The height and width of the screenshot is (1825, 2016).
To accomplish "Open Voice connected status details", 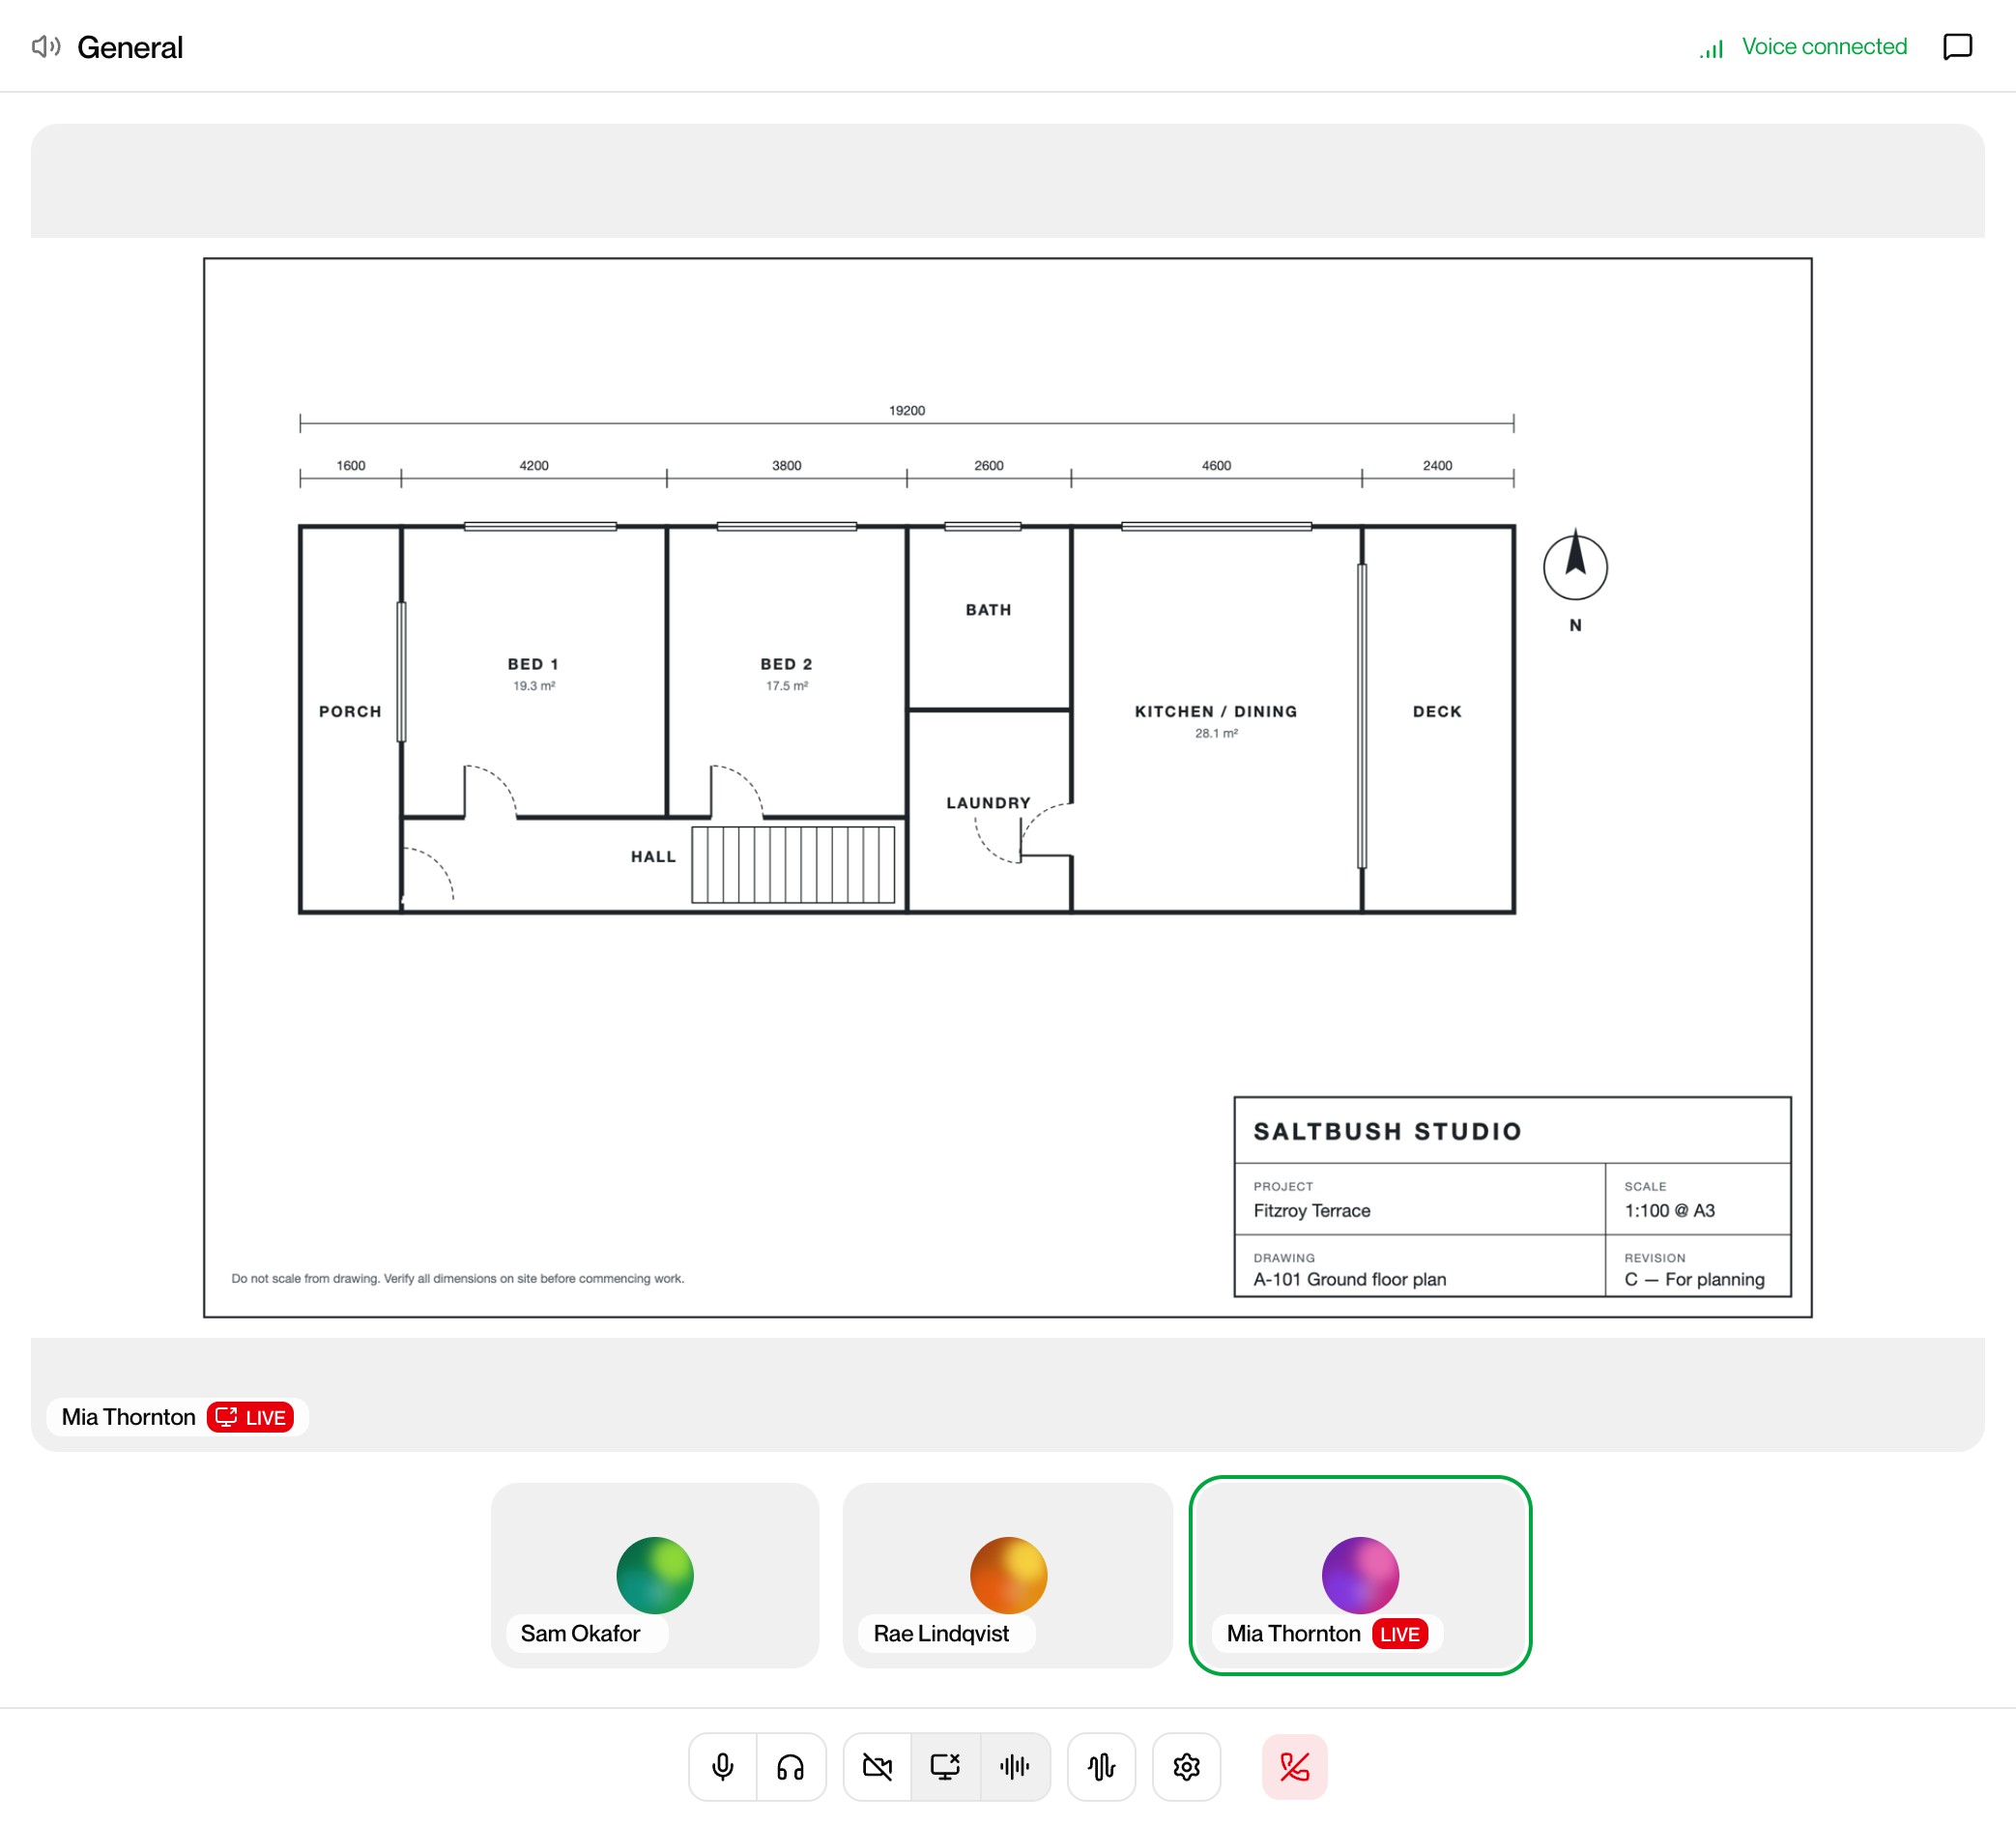I will point(1823,47).
